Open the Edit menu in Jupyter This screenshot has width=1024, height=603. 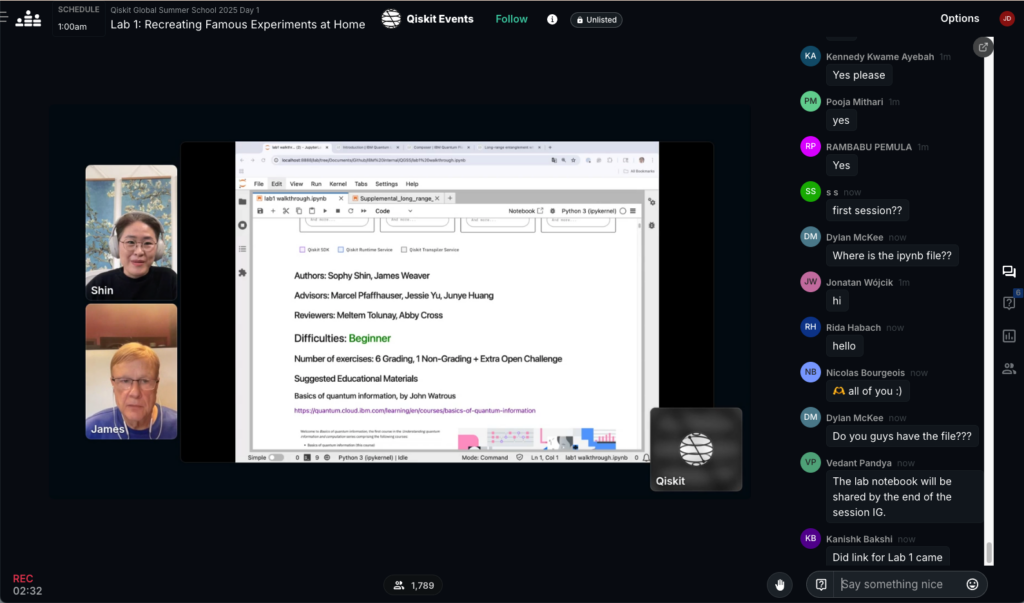pos(277,184)
